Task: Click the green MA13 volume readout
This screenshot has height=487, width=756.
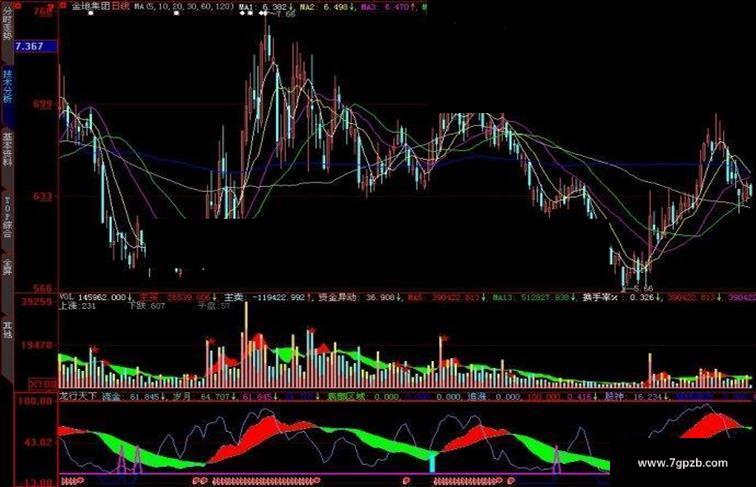Action: coord(534,298)
